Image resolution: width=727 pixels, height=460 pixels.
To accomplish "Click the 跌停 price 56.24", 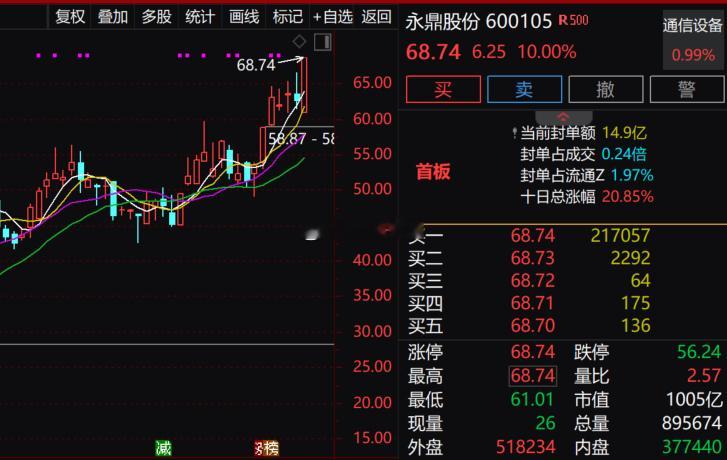I will tap(699, 352).
